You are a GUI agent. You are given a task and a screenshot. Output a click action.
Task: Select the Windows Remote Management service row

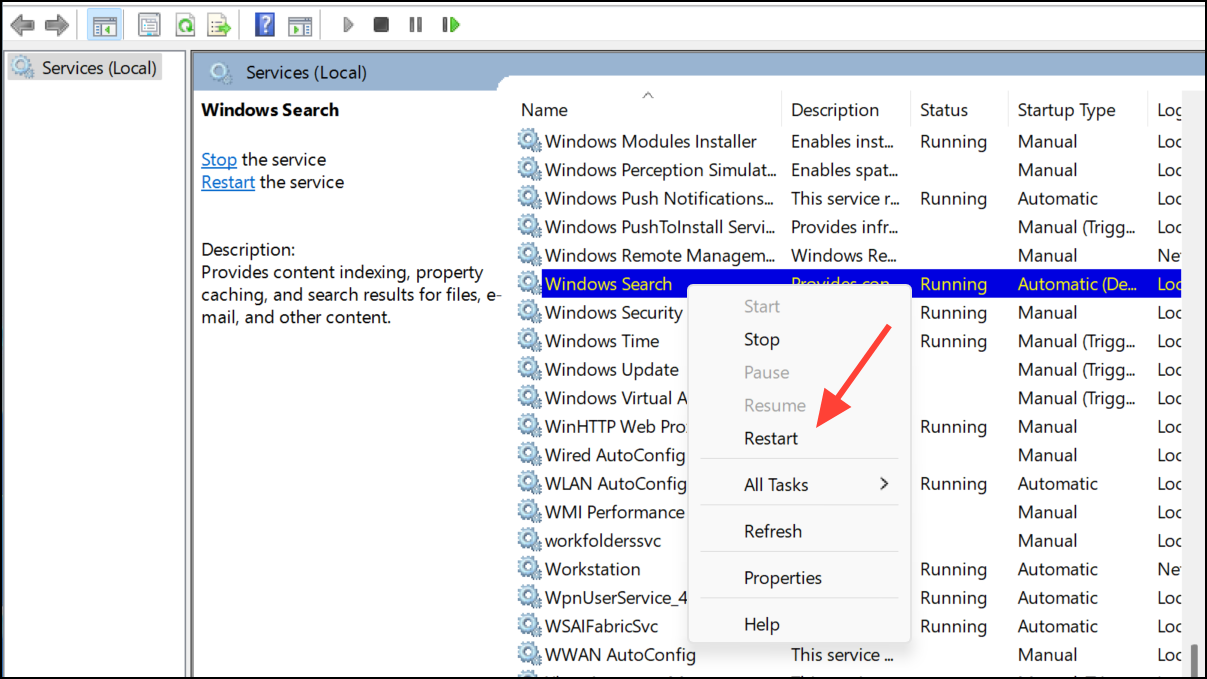coord(849,255)
